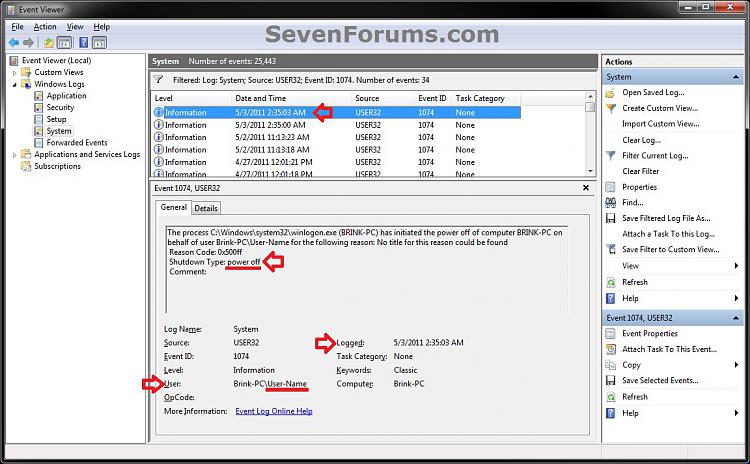Select event logged 5/2/2011 11:13:18 AM
Viewport: 750px width, 464px height.
pyautogui.click(x=336, y=150)
